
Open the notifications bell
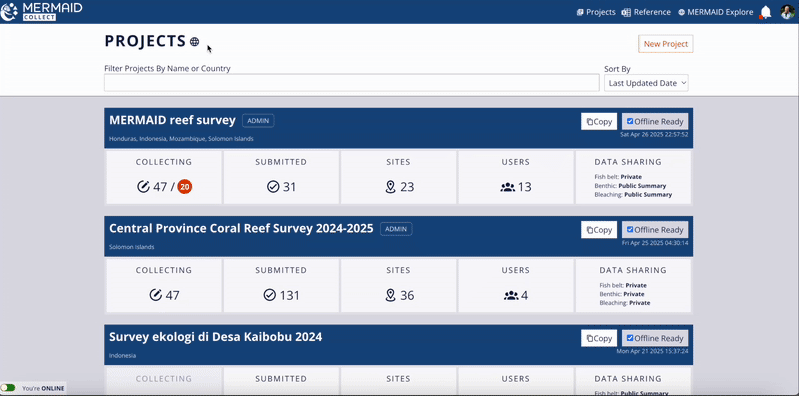765,12
